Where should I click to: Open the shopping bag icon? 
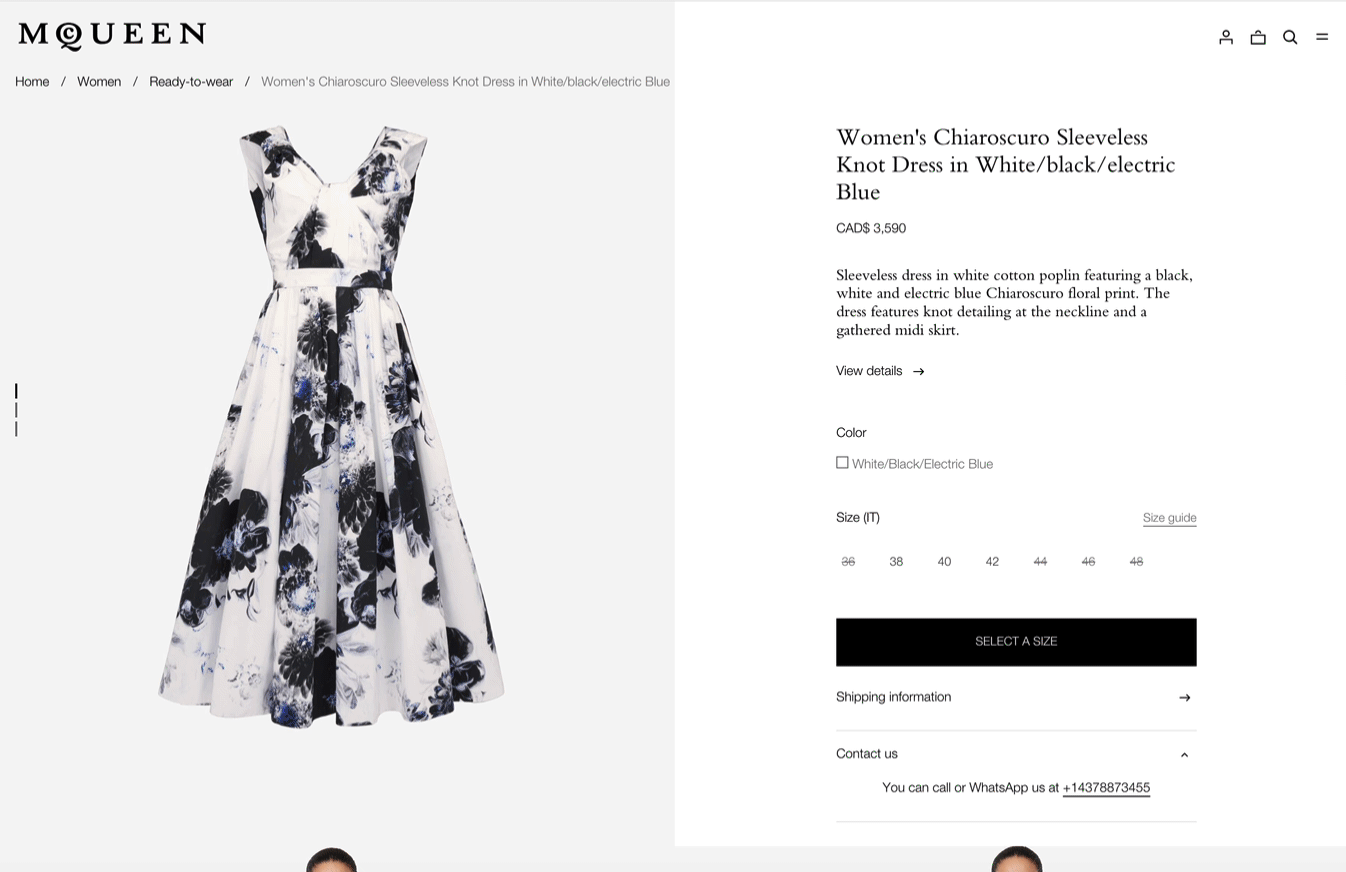tap(1258, 37)
